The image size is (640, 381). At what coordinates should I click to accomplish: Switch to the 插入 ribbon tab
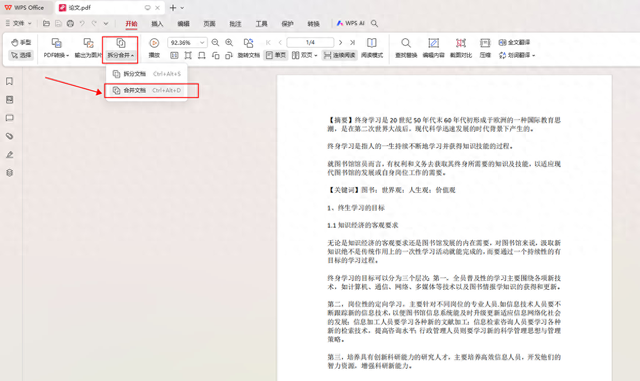pyautogui.click(x=157, y=24)
